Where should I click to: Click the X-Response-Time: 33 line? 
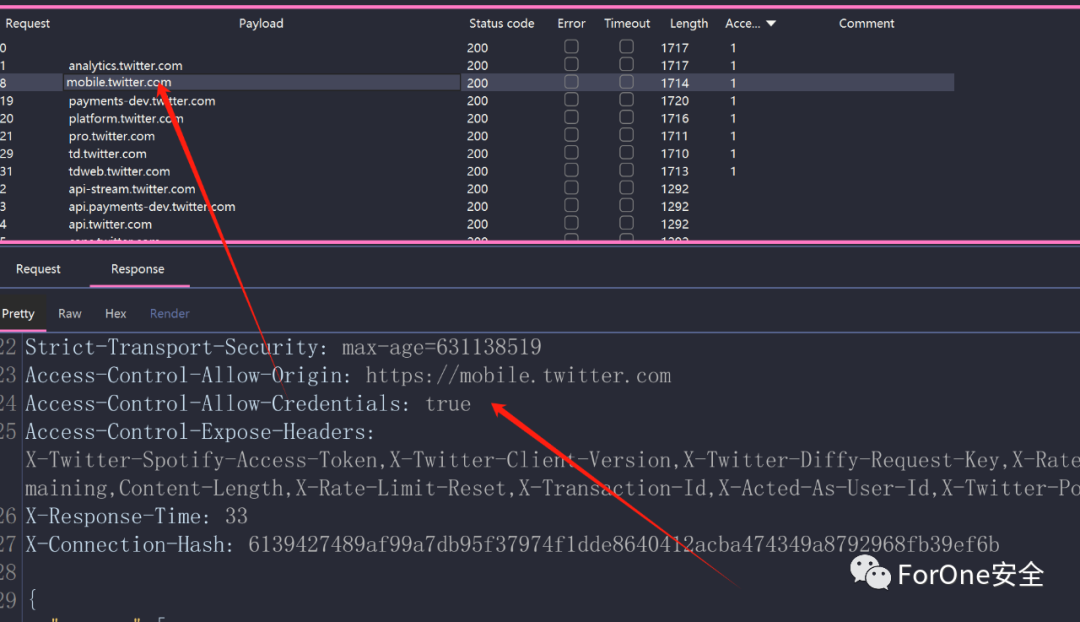click(136, 517)
